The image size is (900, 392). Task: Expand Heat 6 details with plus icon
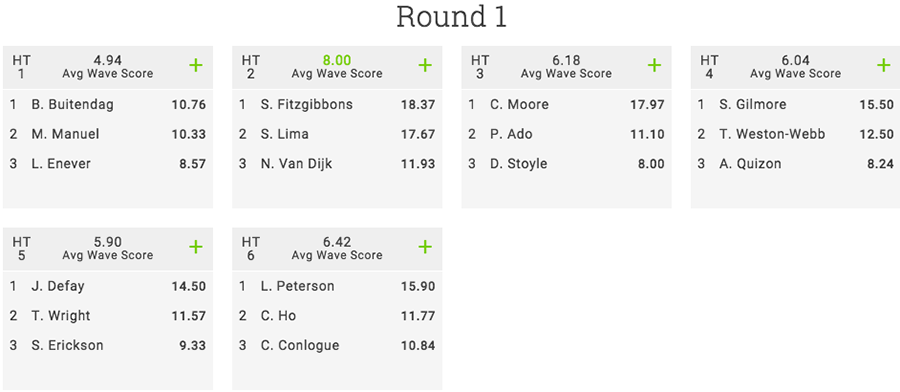click(425, 247)
